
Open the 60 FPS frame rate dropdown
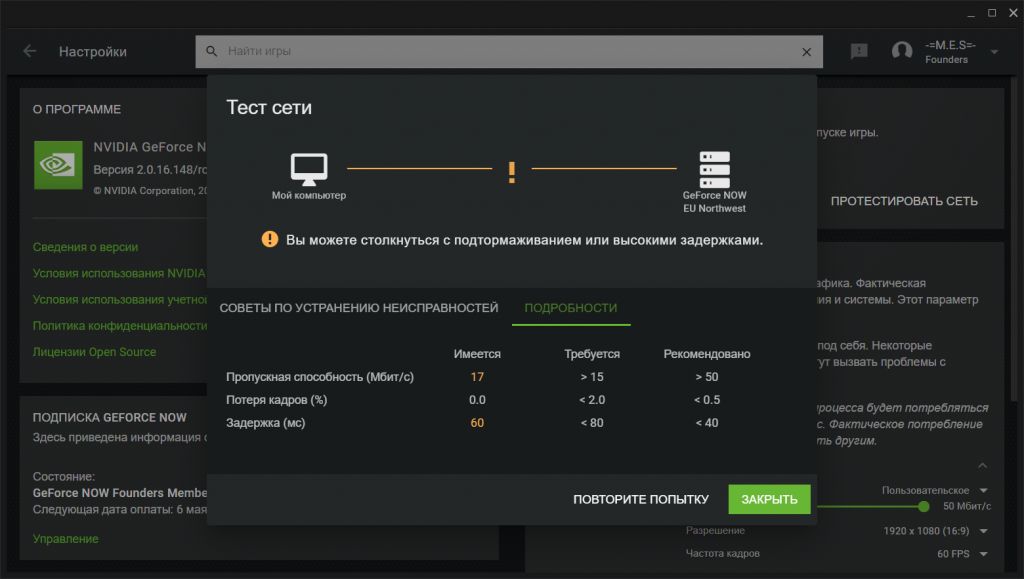tap(963, 553)
